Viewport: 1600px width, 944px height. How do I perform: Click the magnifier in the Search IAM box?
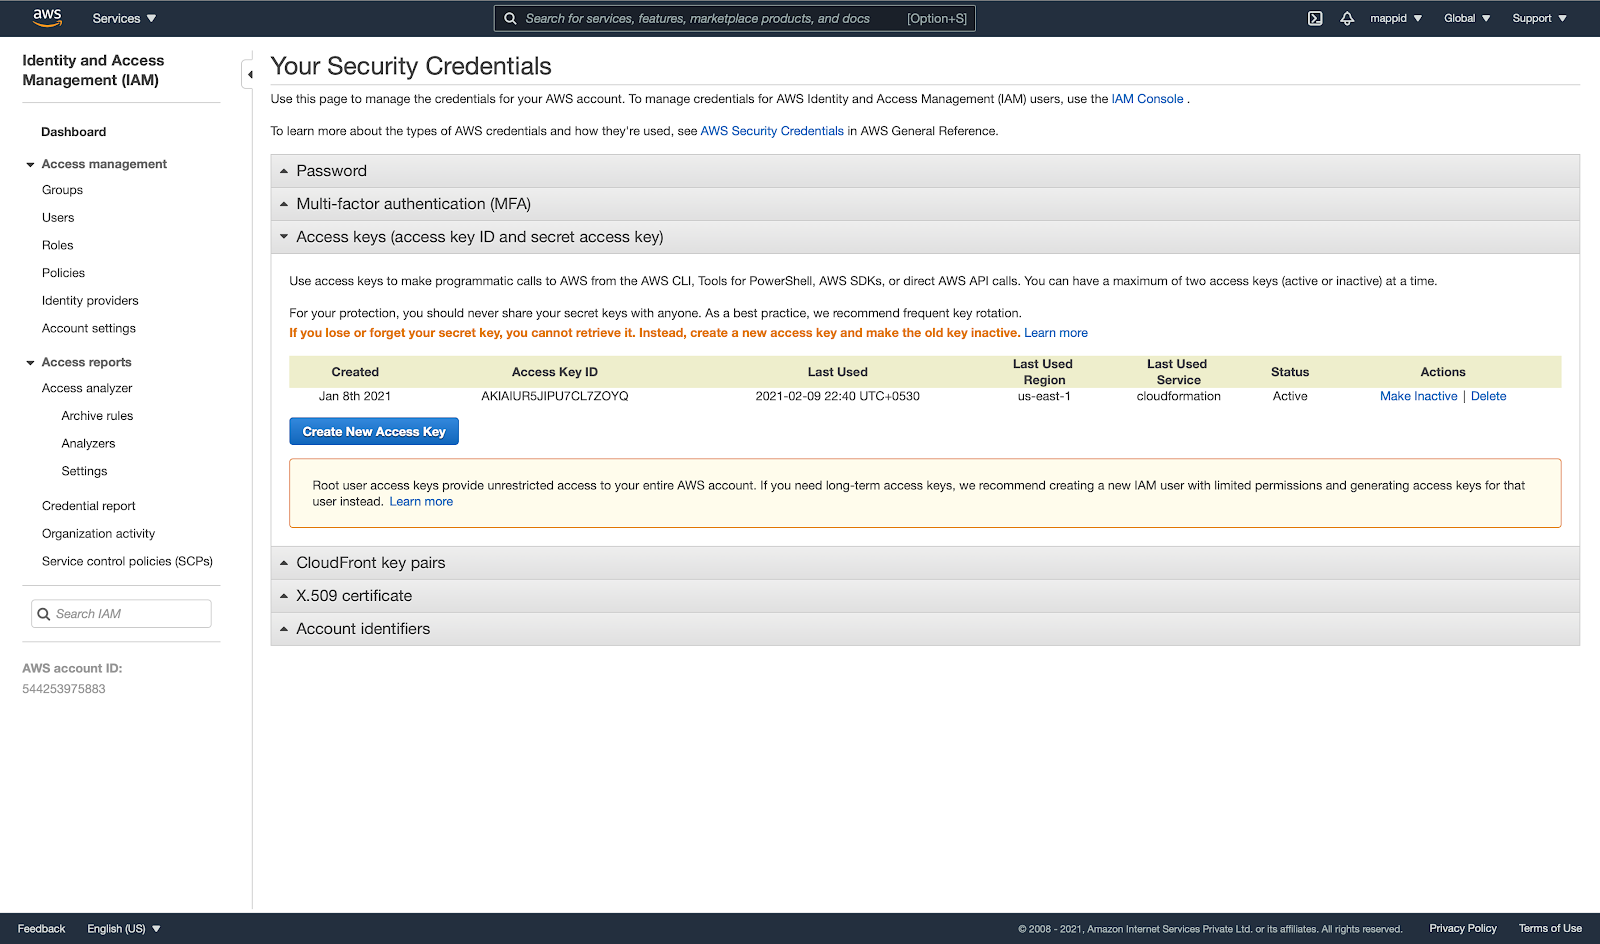click(44, 614)
